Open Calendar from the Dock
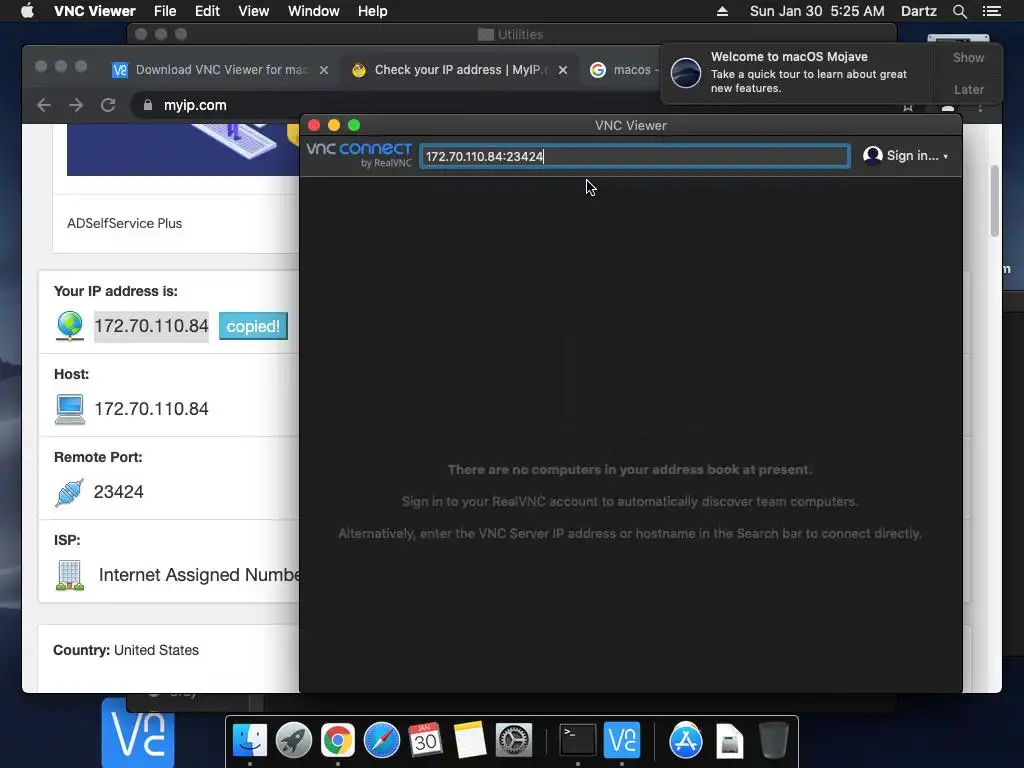 [425, 741]
